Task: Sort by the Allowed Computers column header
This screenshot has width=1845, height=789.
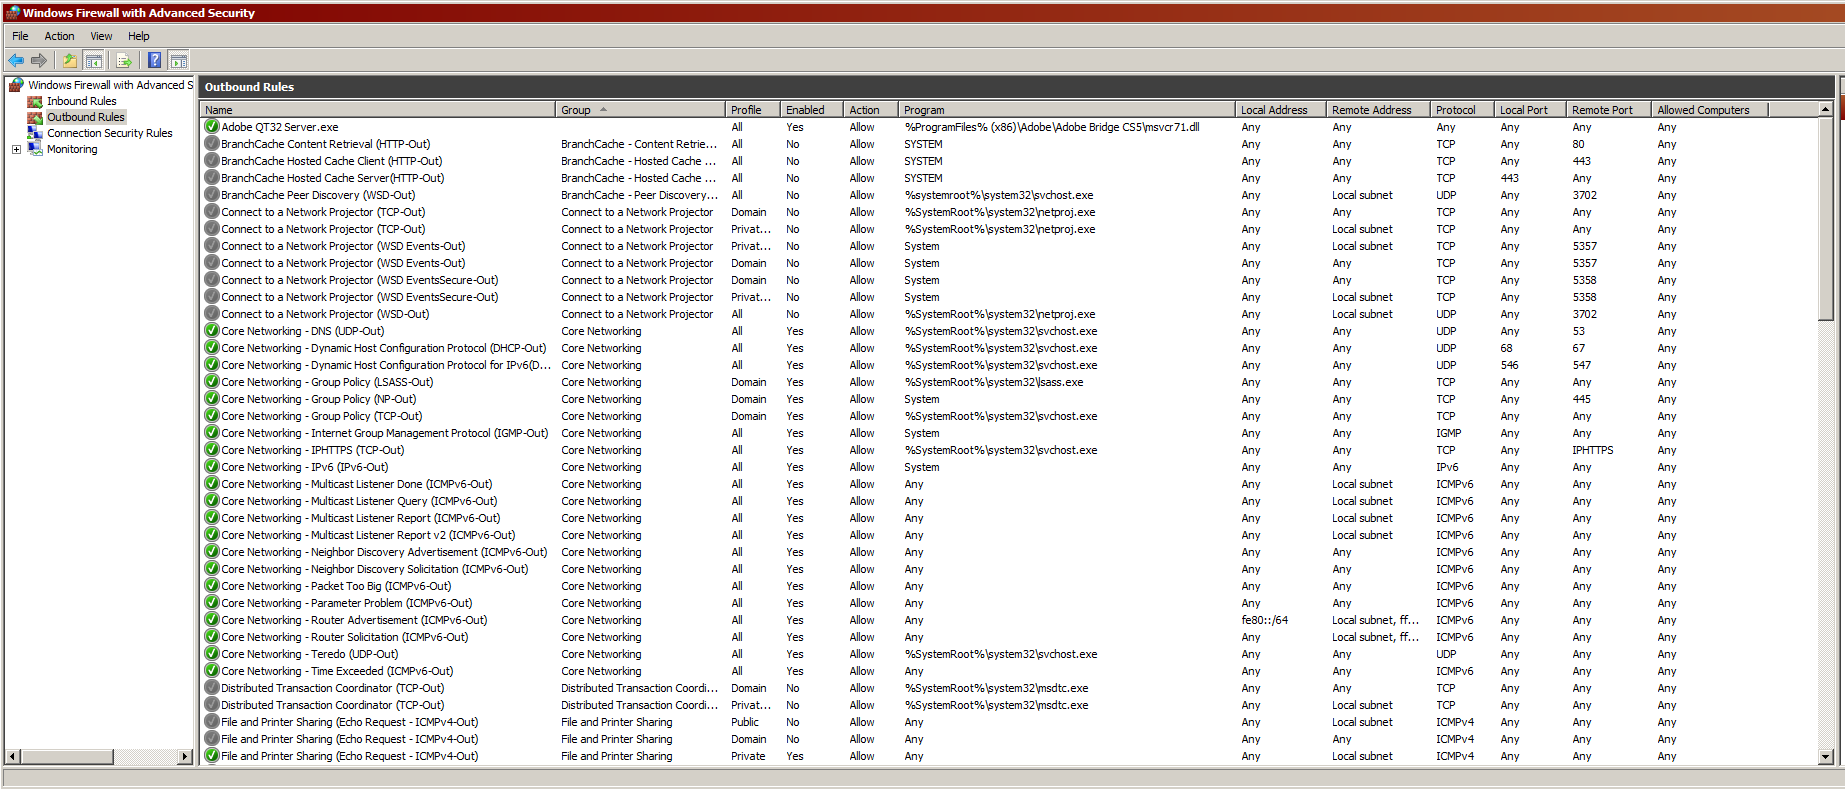Action: (x=1709, y=110)
